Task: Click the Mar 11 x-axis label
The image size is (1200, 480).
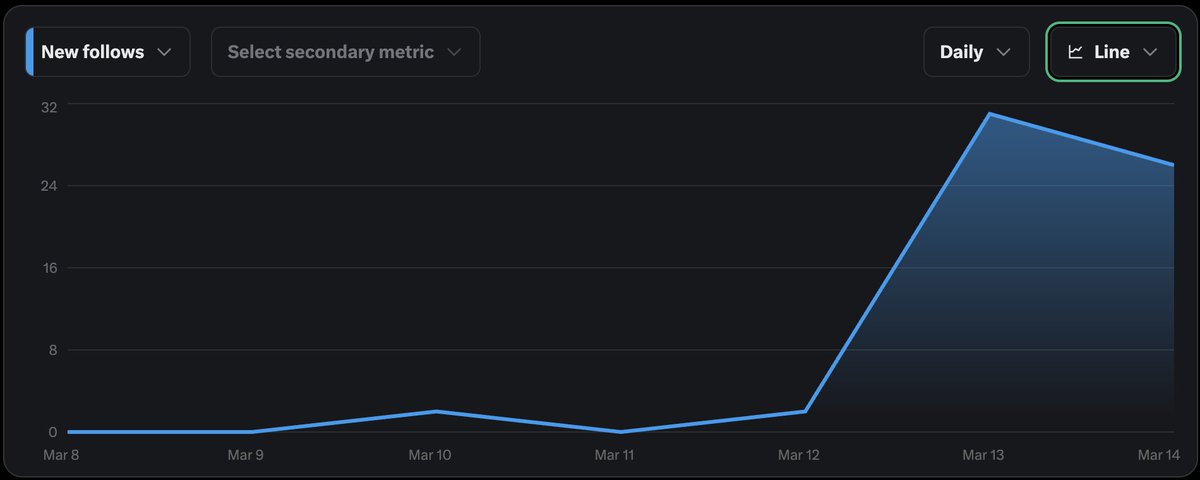Action: click(614, 455)
